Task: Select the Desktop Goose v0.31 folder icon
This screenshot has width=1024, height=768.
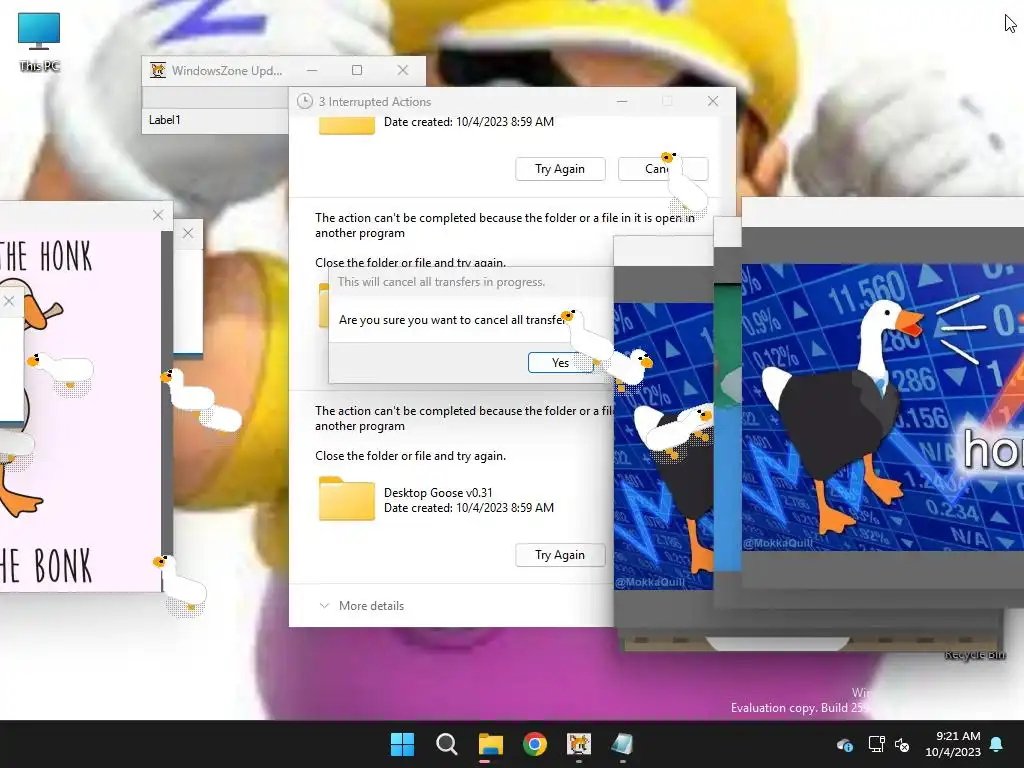Action: pos(346,498)
